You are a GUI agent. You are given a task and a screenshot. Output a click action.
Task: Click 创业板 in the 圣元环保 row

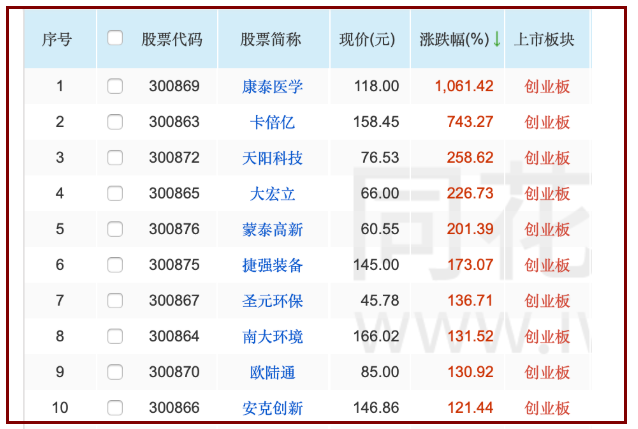[x=547, y=301]
